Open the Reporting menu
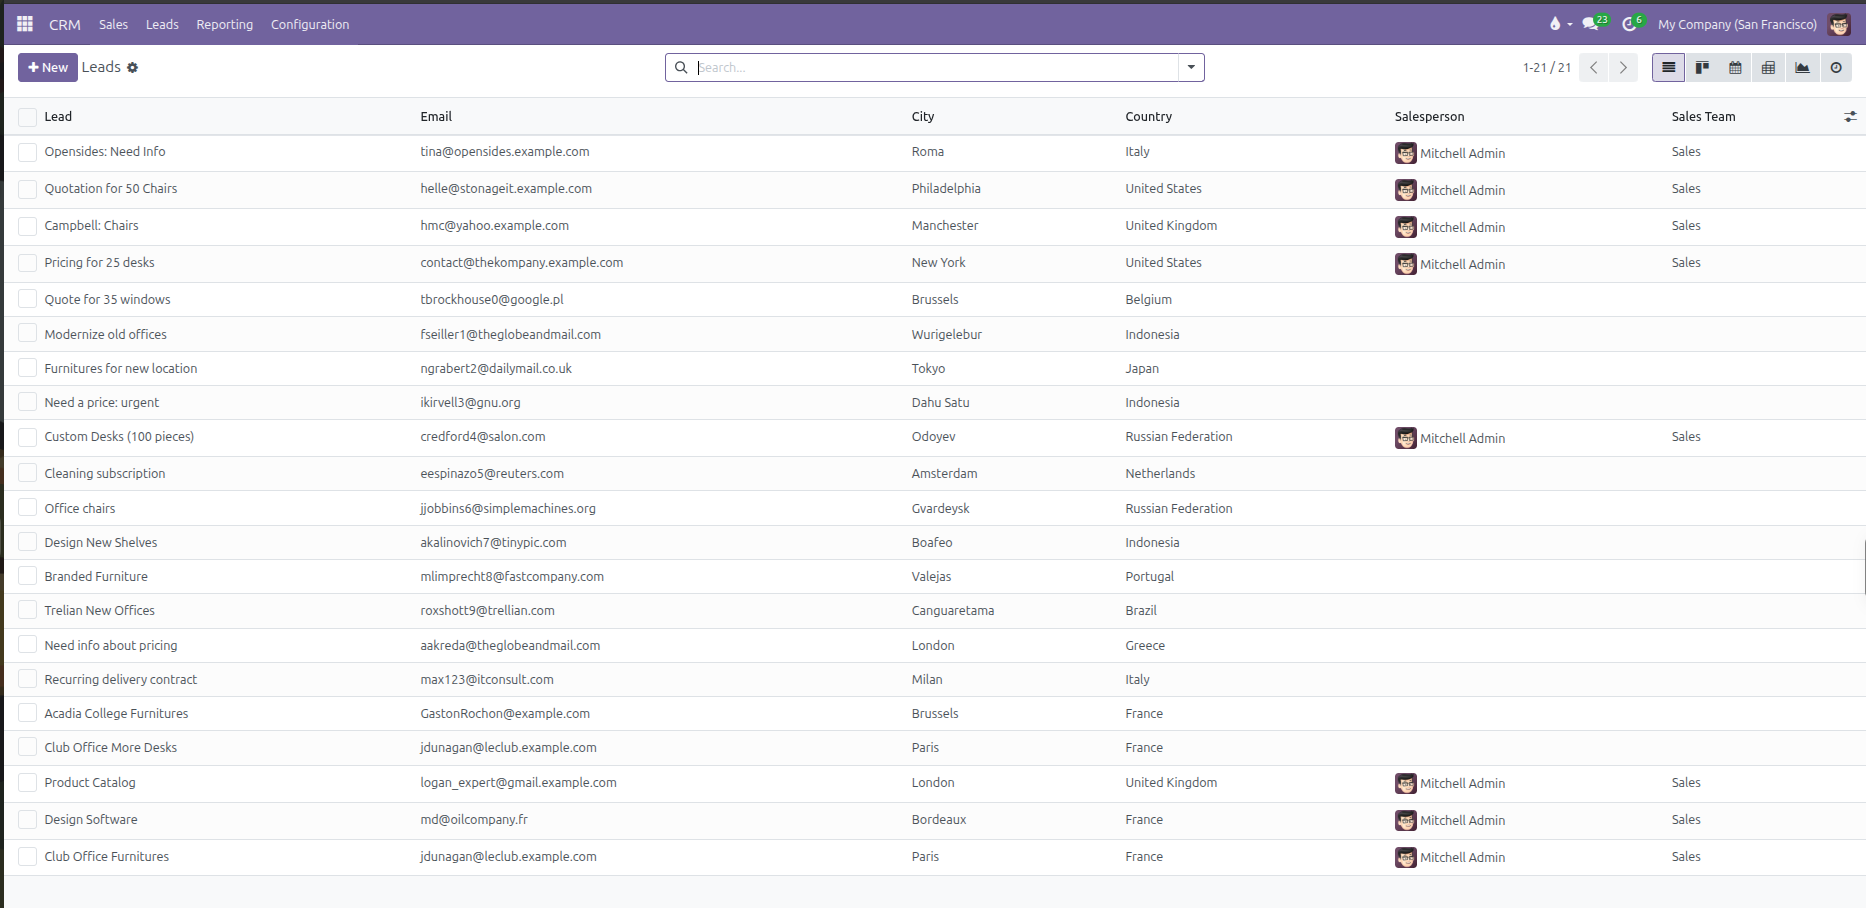Screen dimensions: 1866x908 click(224, 24)
